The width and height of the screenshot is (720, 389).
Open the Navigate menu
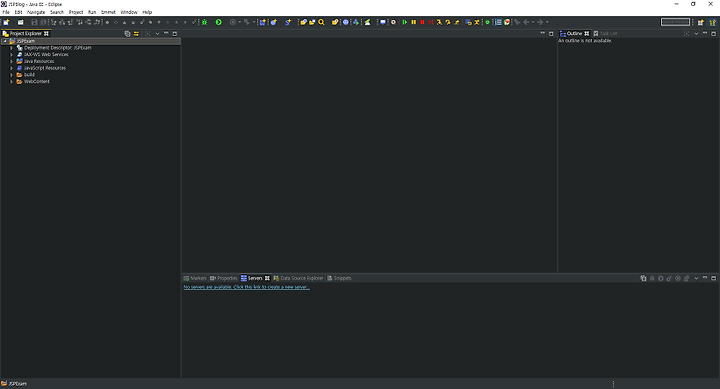click(36, 12)
